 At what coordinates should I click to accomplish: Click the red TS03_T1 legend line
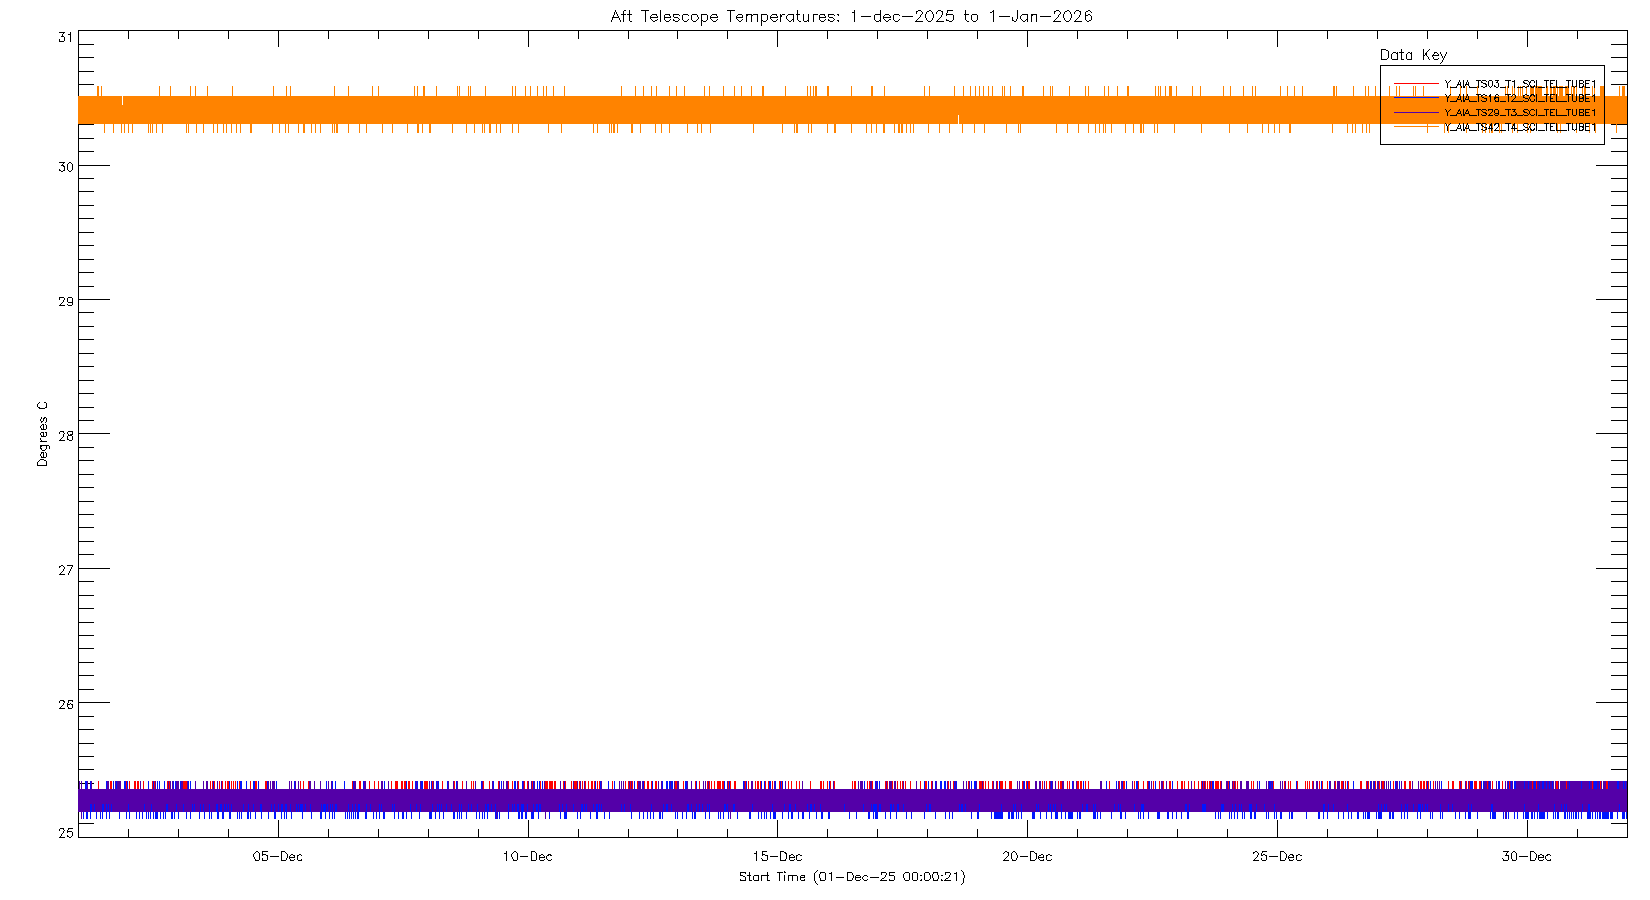[1416, 84]
